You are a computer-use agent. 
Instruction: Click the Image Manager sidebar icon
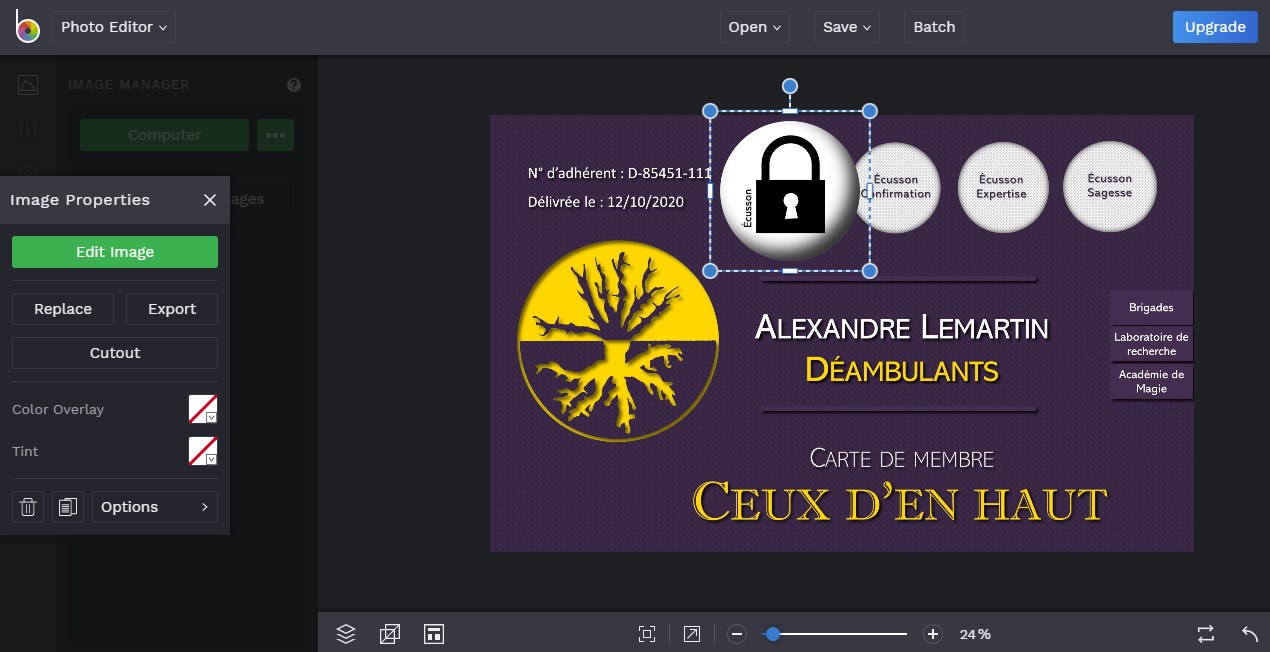(x=28, y=85)
